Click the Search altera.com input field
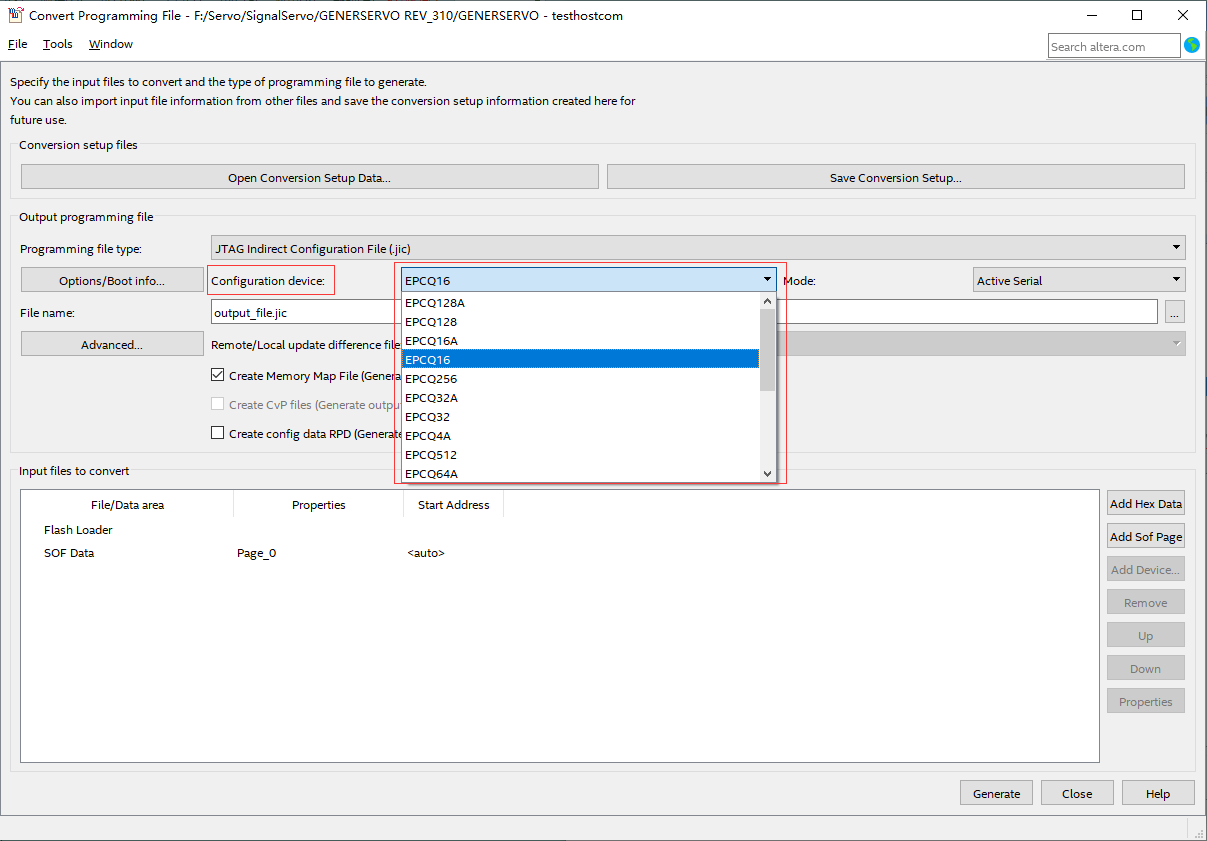 point(1114,46)
